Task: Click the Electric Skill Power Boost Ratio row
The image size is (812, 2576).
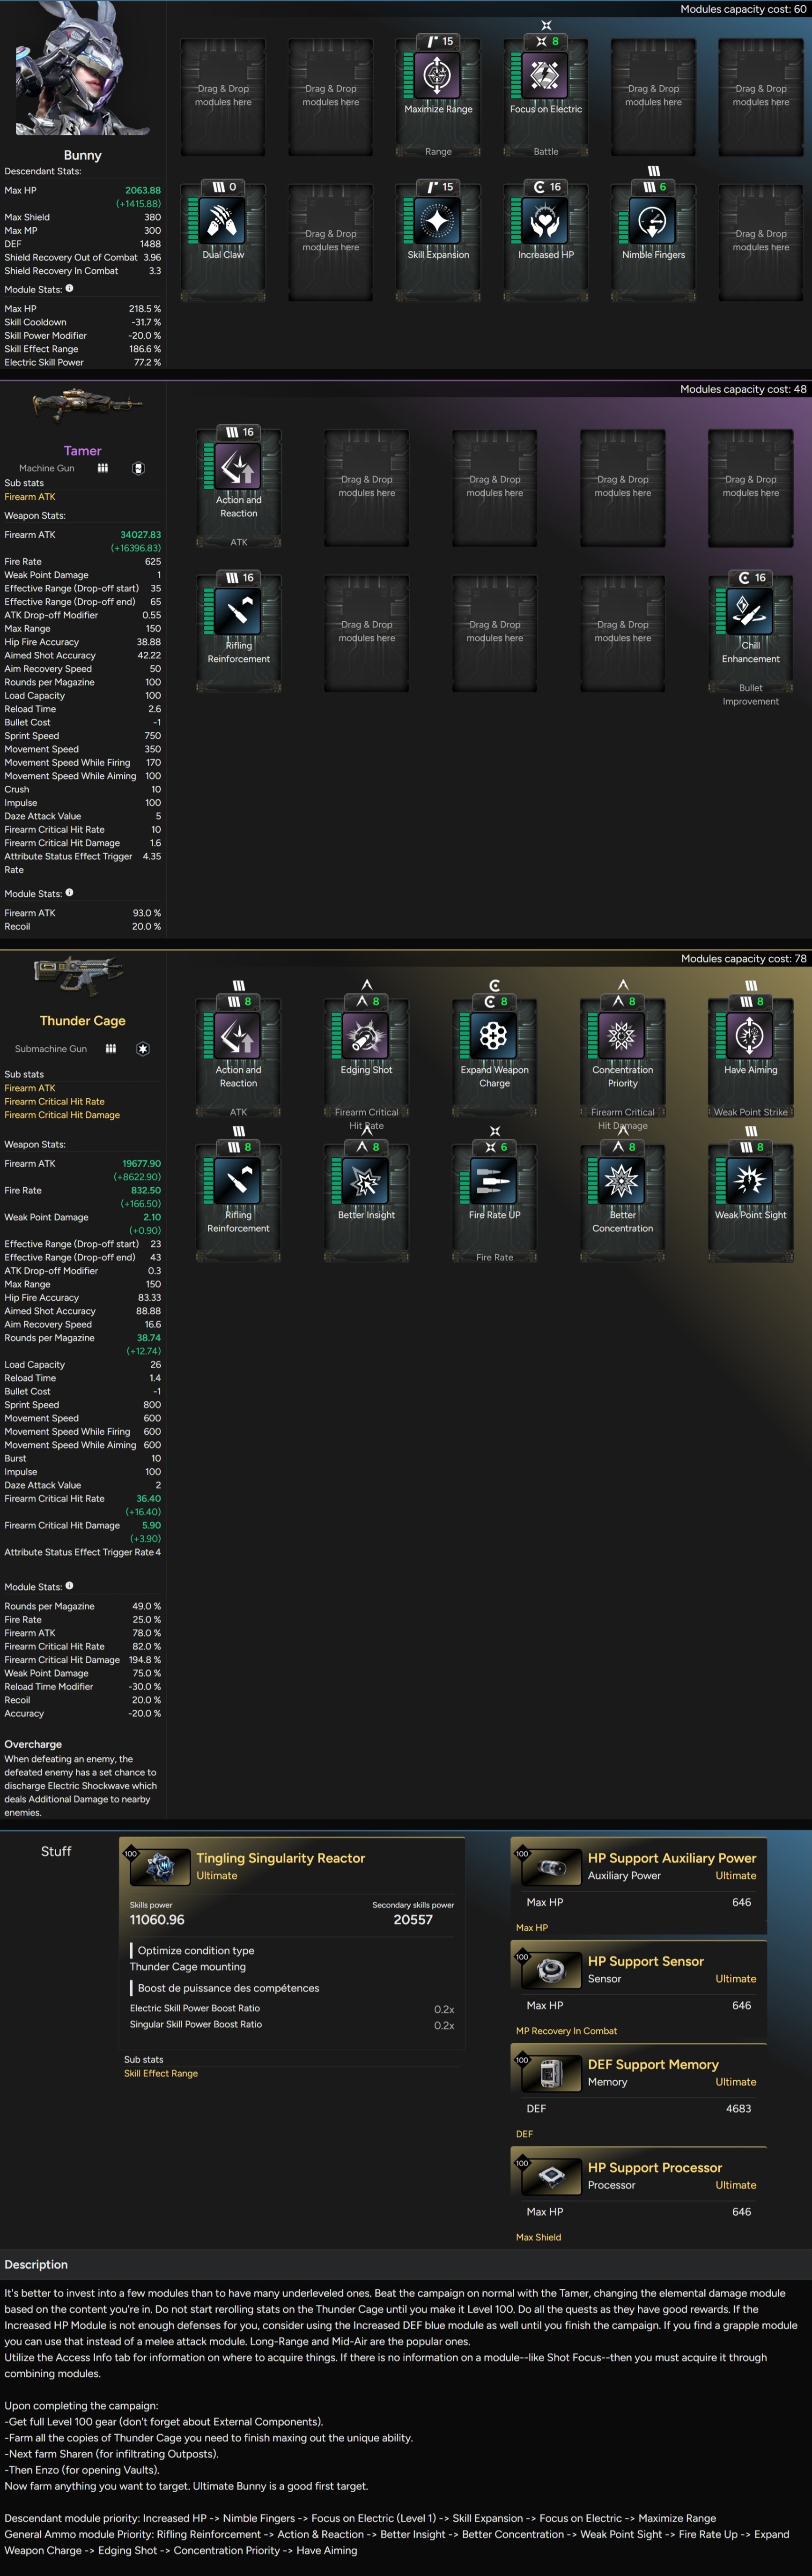Action: 292,2008
